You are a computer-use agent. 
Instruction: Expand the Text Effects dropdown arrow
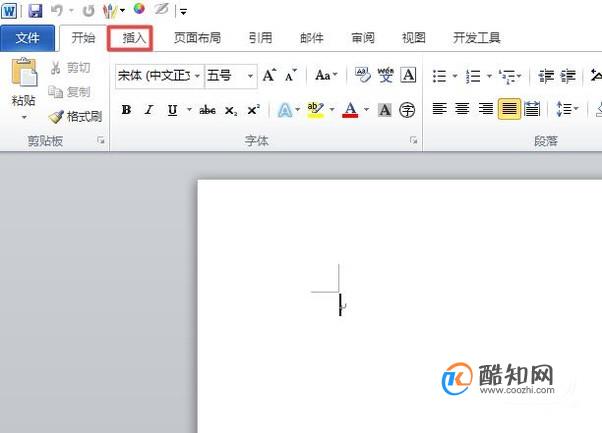click(298, 110)
